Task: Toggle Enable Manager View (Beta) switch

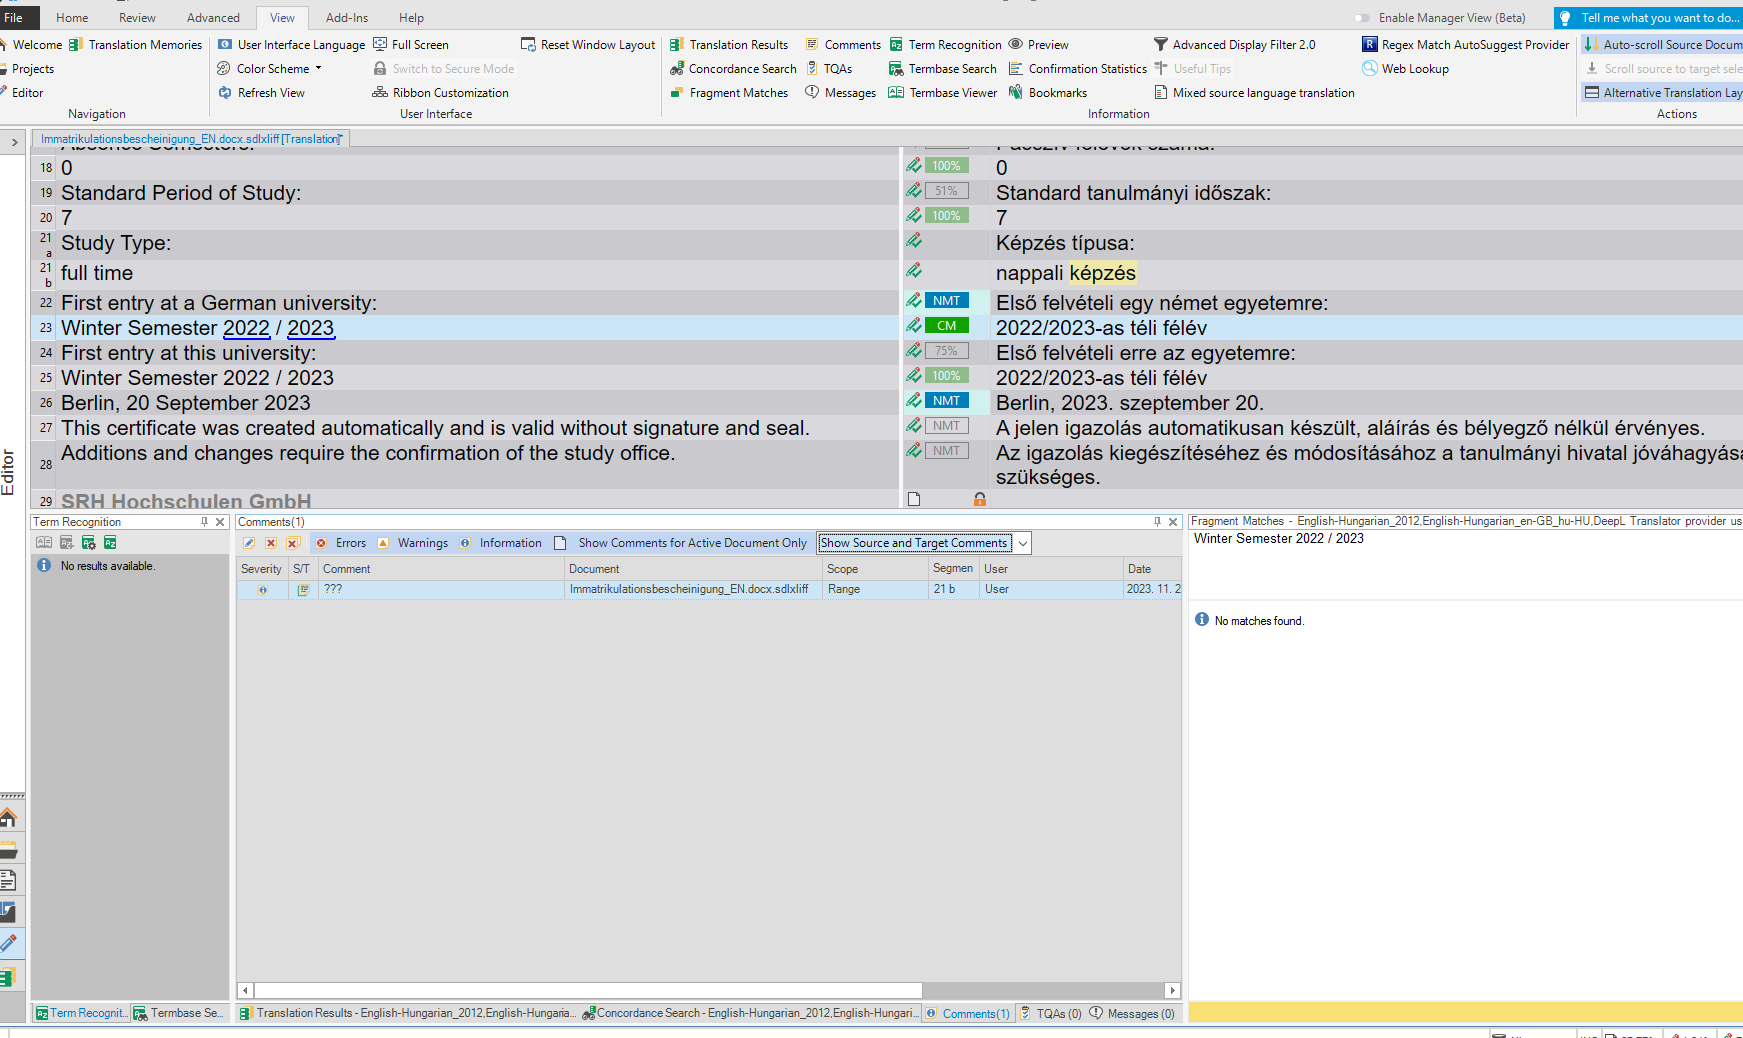Action: [1362, 18]
